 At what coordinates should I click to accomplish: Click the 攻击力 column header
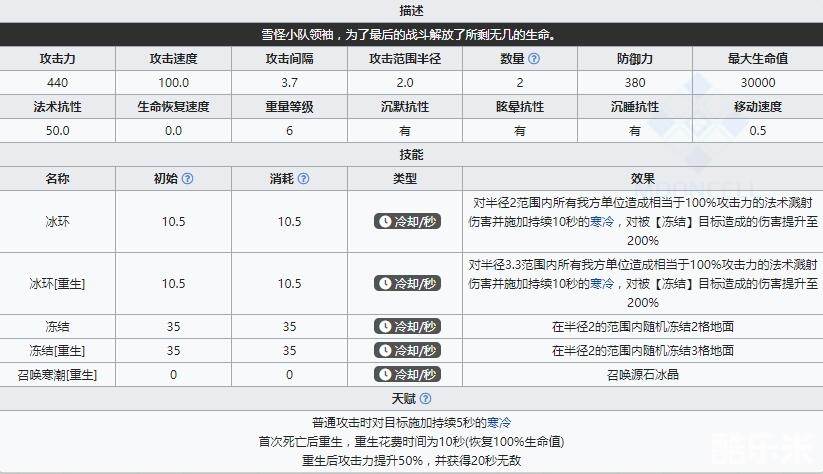pos(58,59)
